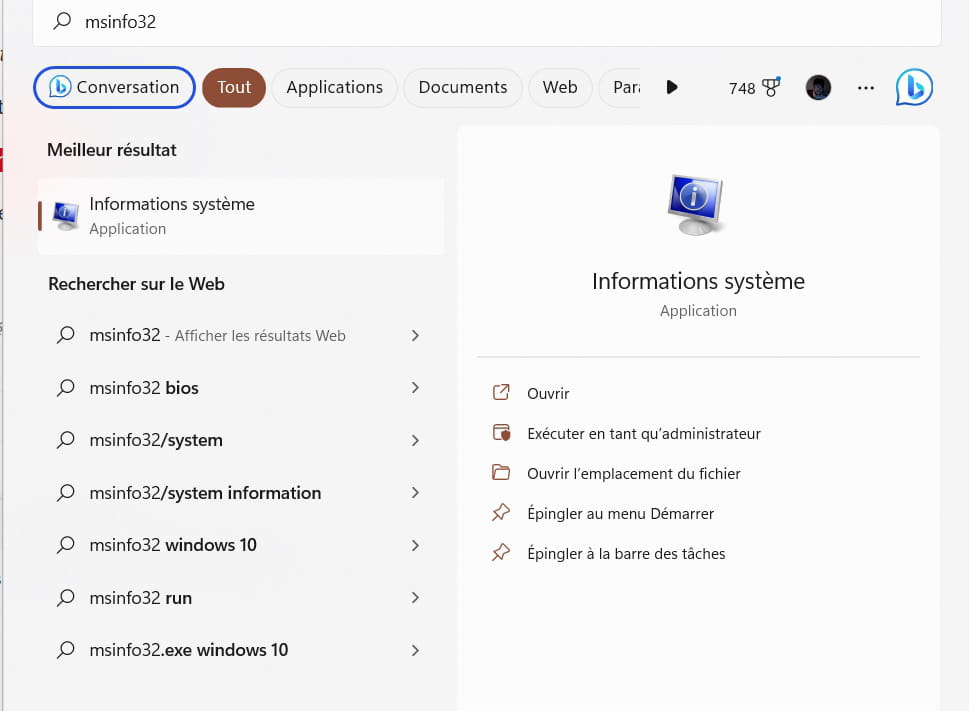Select the msinfo32/system information suggestion
This screenshot has height=711, width=969.
pyautogui.click(x=241, y=493)
